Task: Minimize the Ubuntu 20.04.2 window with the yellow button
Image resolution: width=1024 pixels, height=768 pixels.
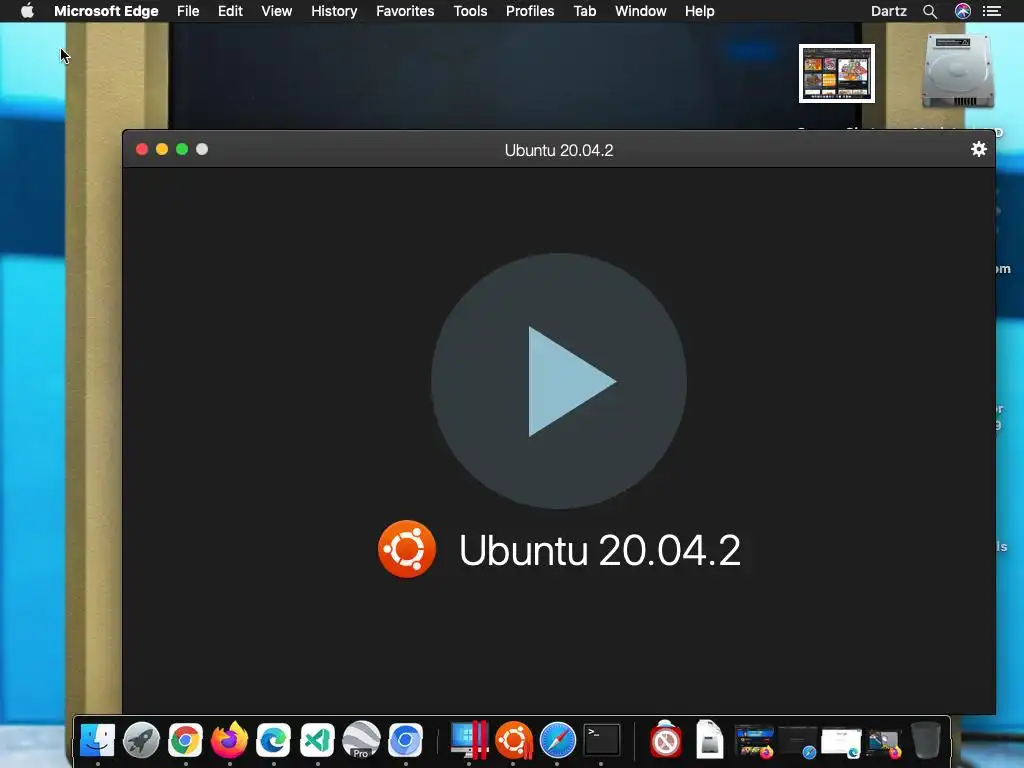Action: pyautogui.click(x=162, y=150)
